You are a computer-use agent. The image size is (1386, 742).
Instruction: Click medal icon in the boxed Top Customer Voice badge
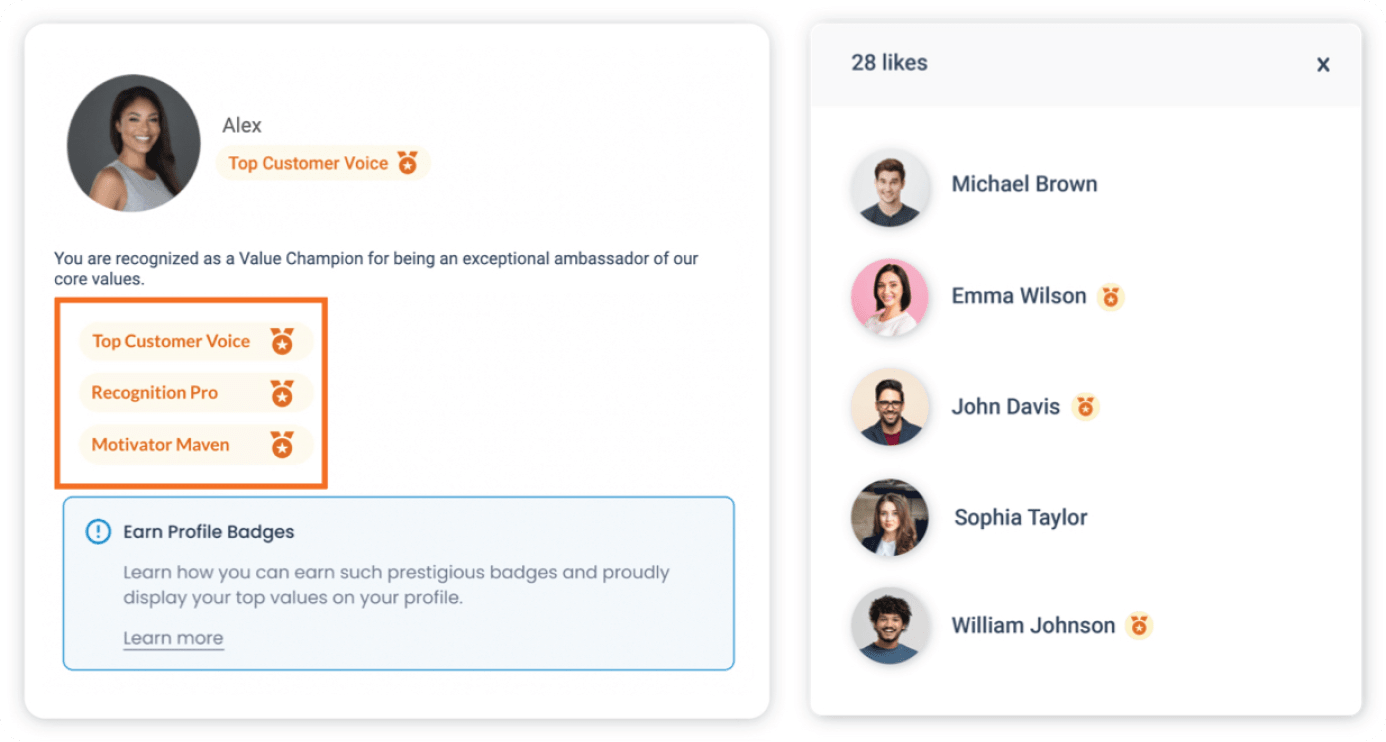click(x=282, y=342)
